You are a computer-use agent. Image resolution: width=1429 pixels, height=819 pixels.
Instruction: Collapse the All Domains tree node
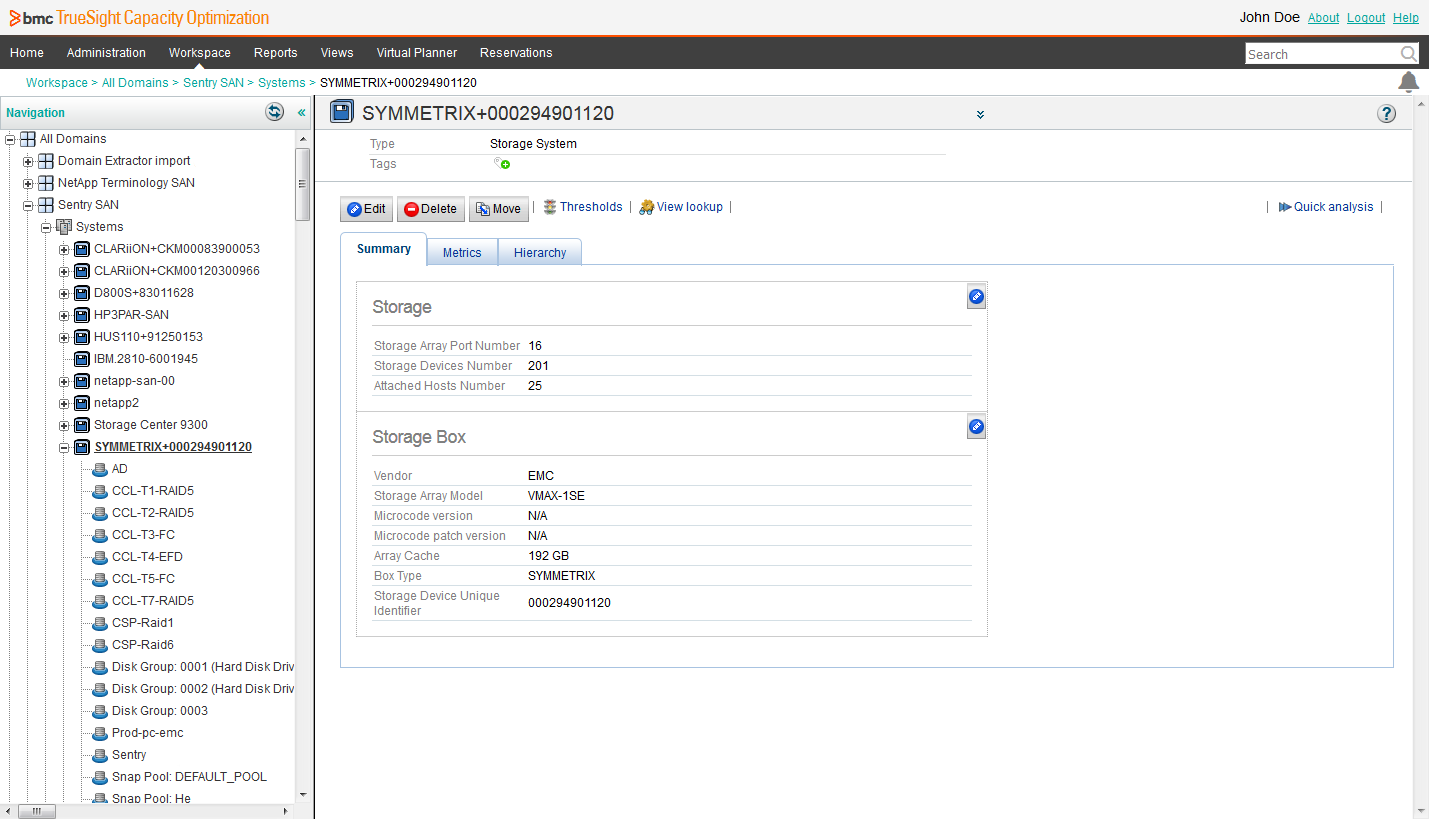10,139
